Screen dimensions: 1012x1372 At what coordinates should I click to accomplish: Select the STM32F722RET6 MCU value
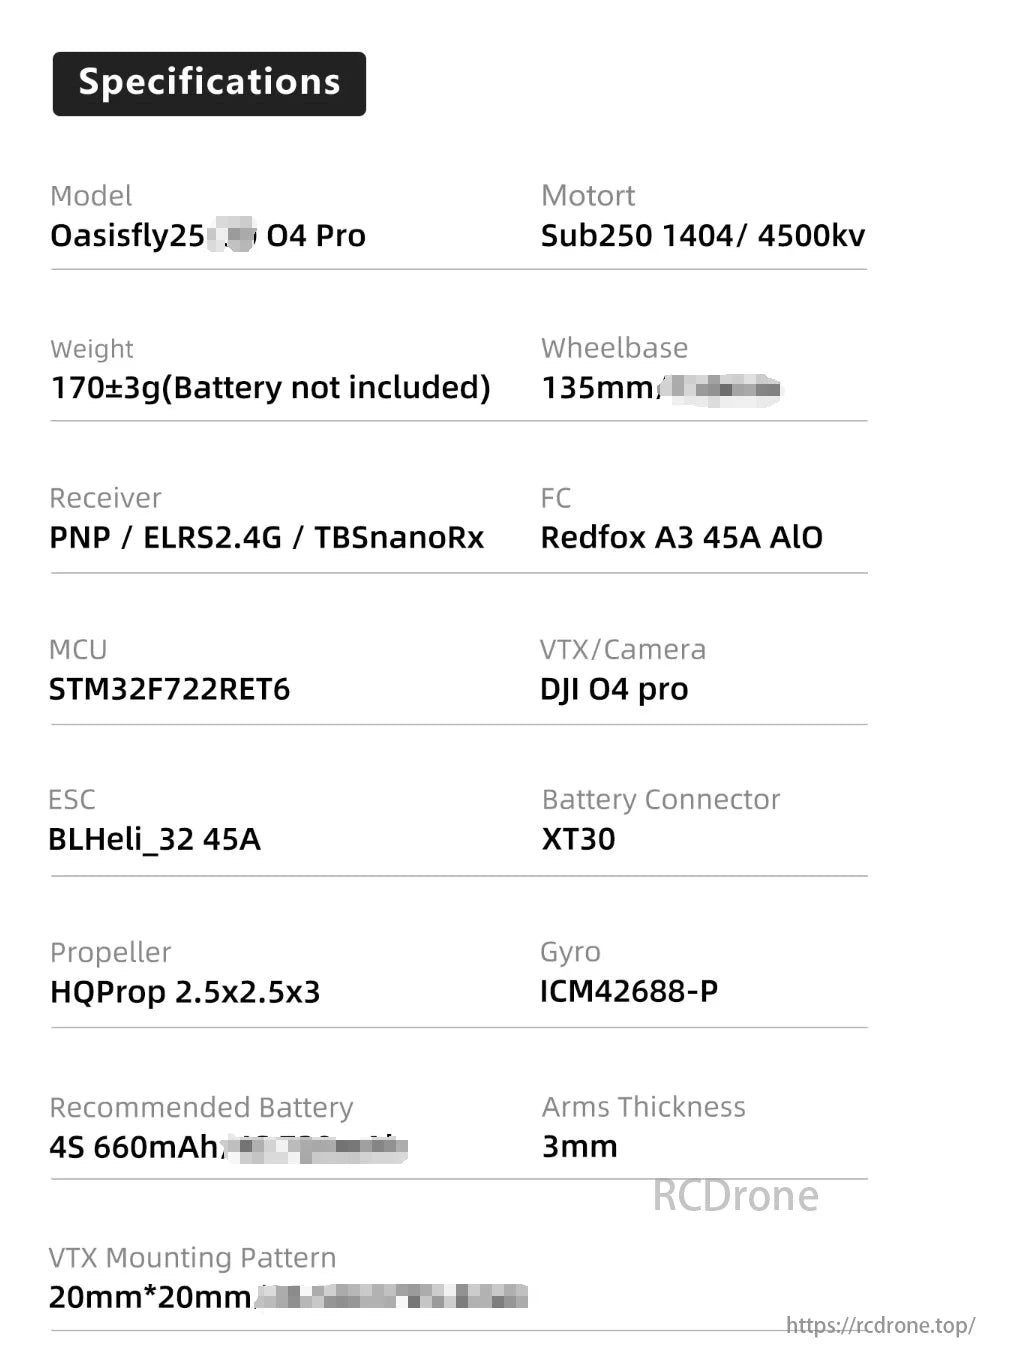[169, 690]
